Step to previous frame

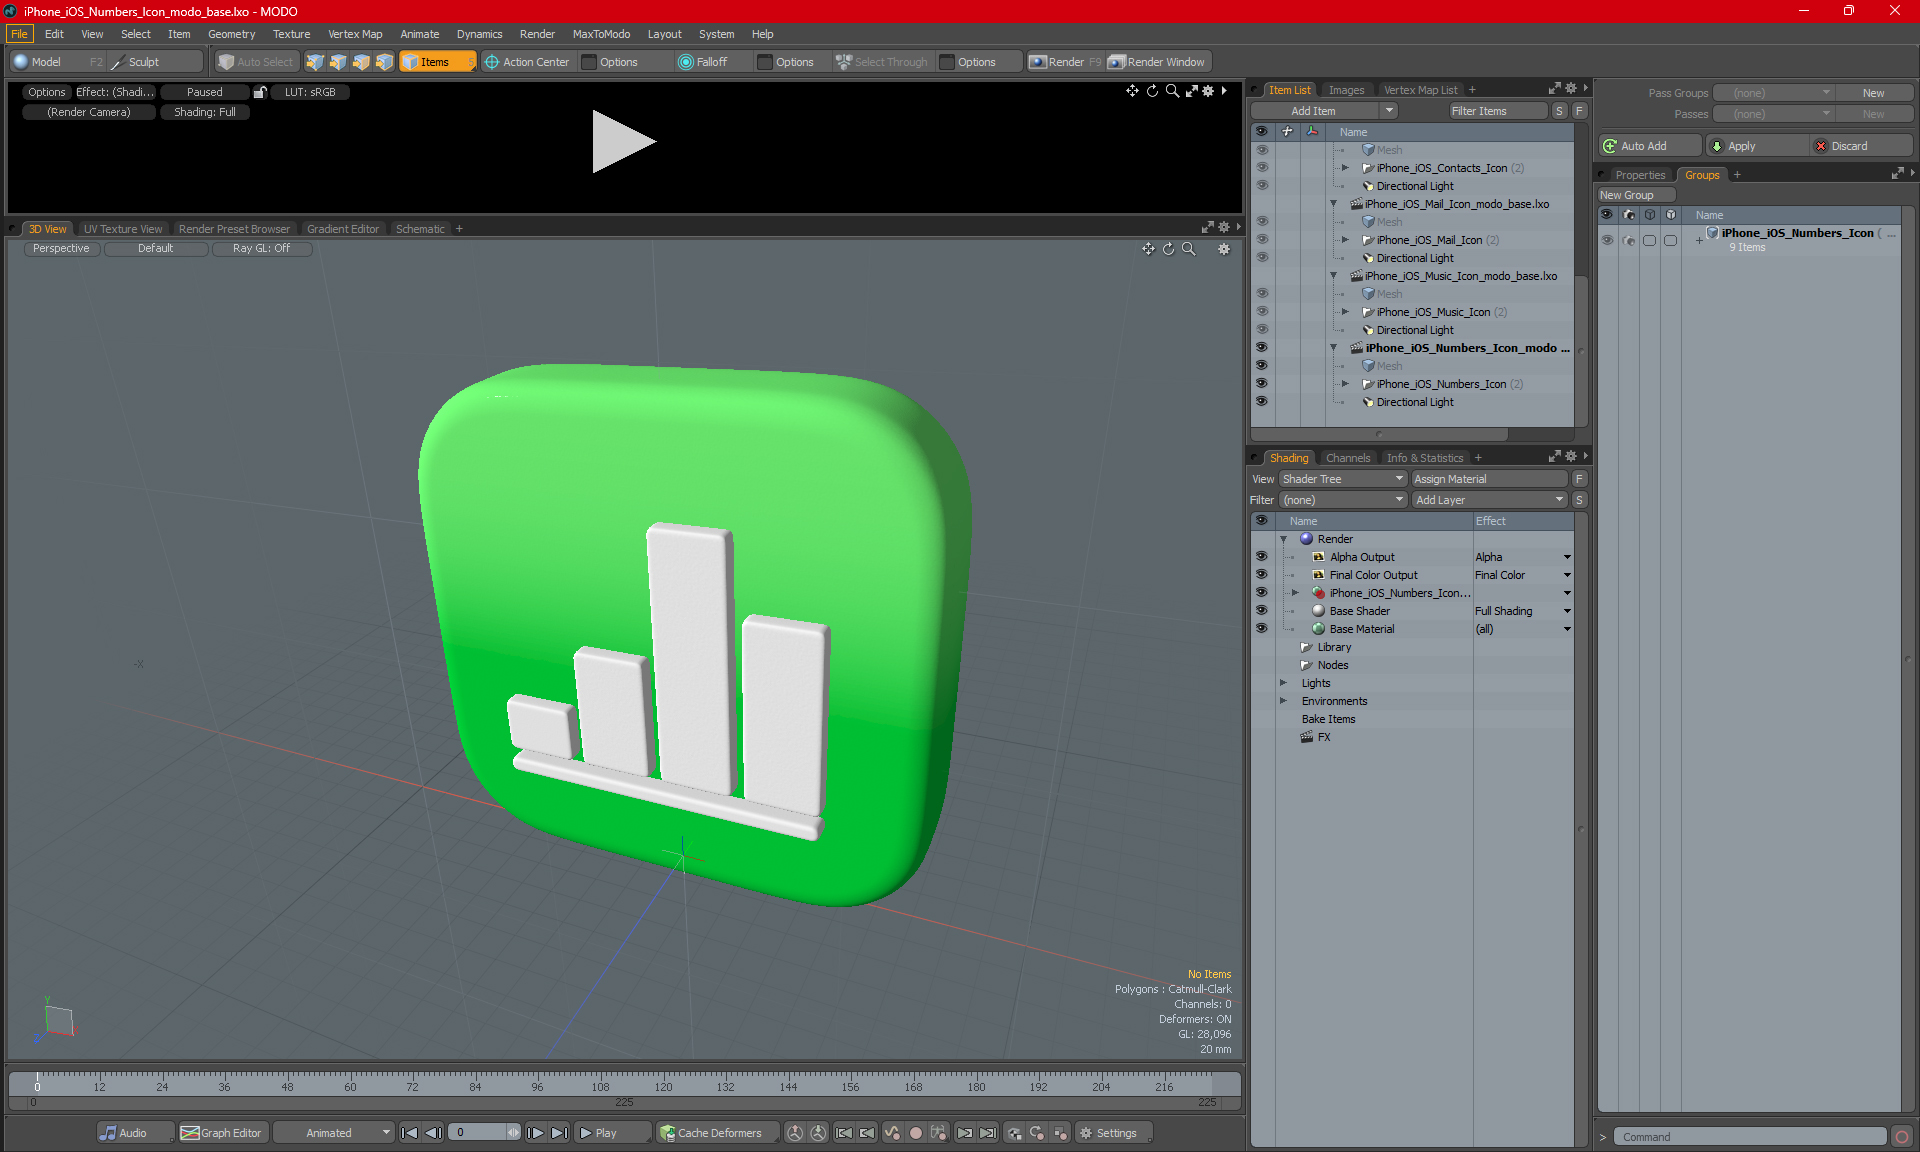point(433,1133)
